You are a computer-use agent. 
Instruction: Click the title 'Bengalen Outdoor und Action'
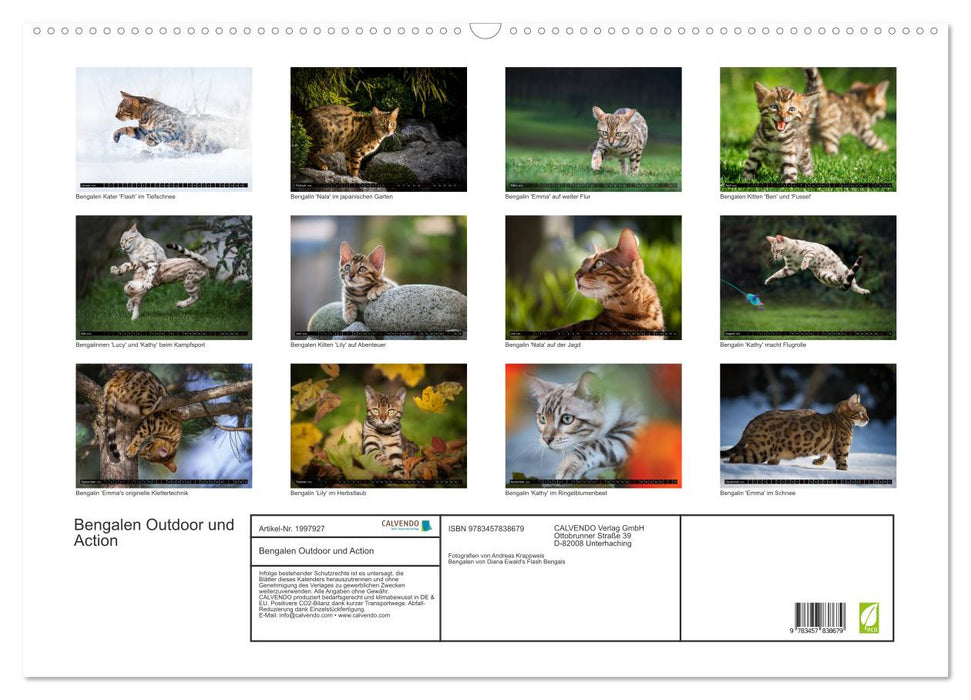(155, 532)
